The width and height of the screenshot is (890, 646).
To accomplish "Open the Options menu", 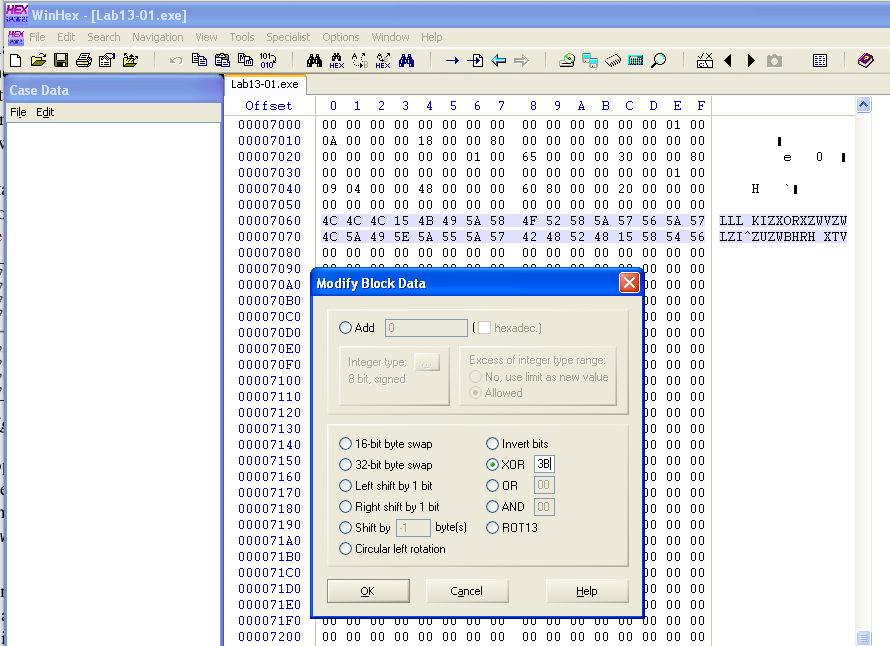I will pyautogui.click(x=341, y=37).
